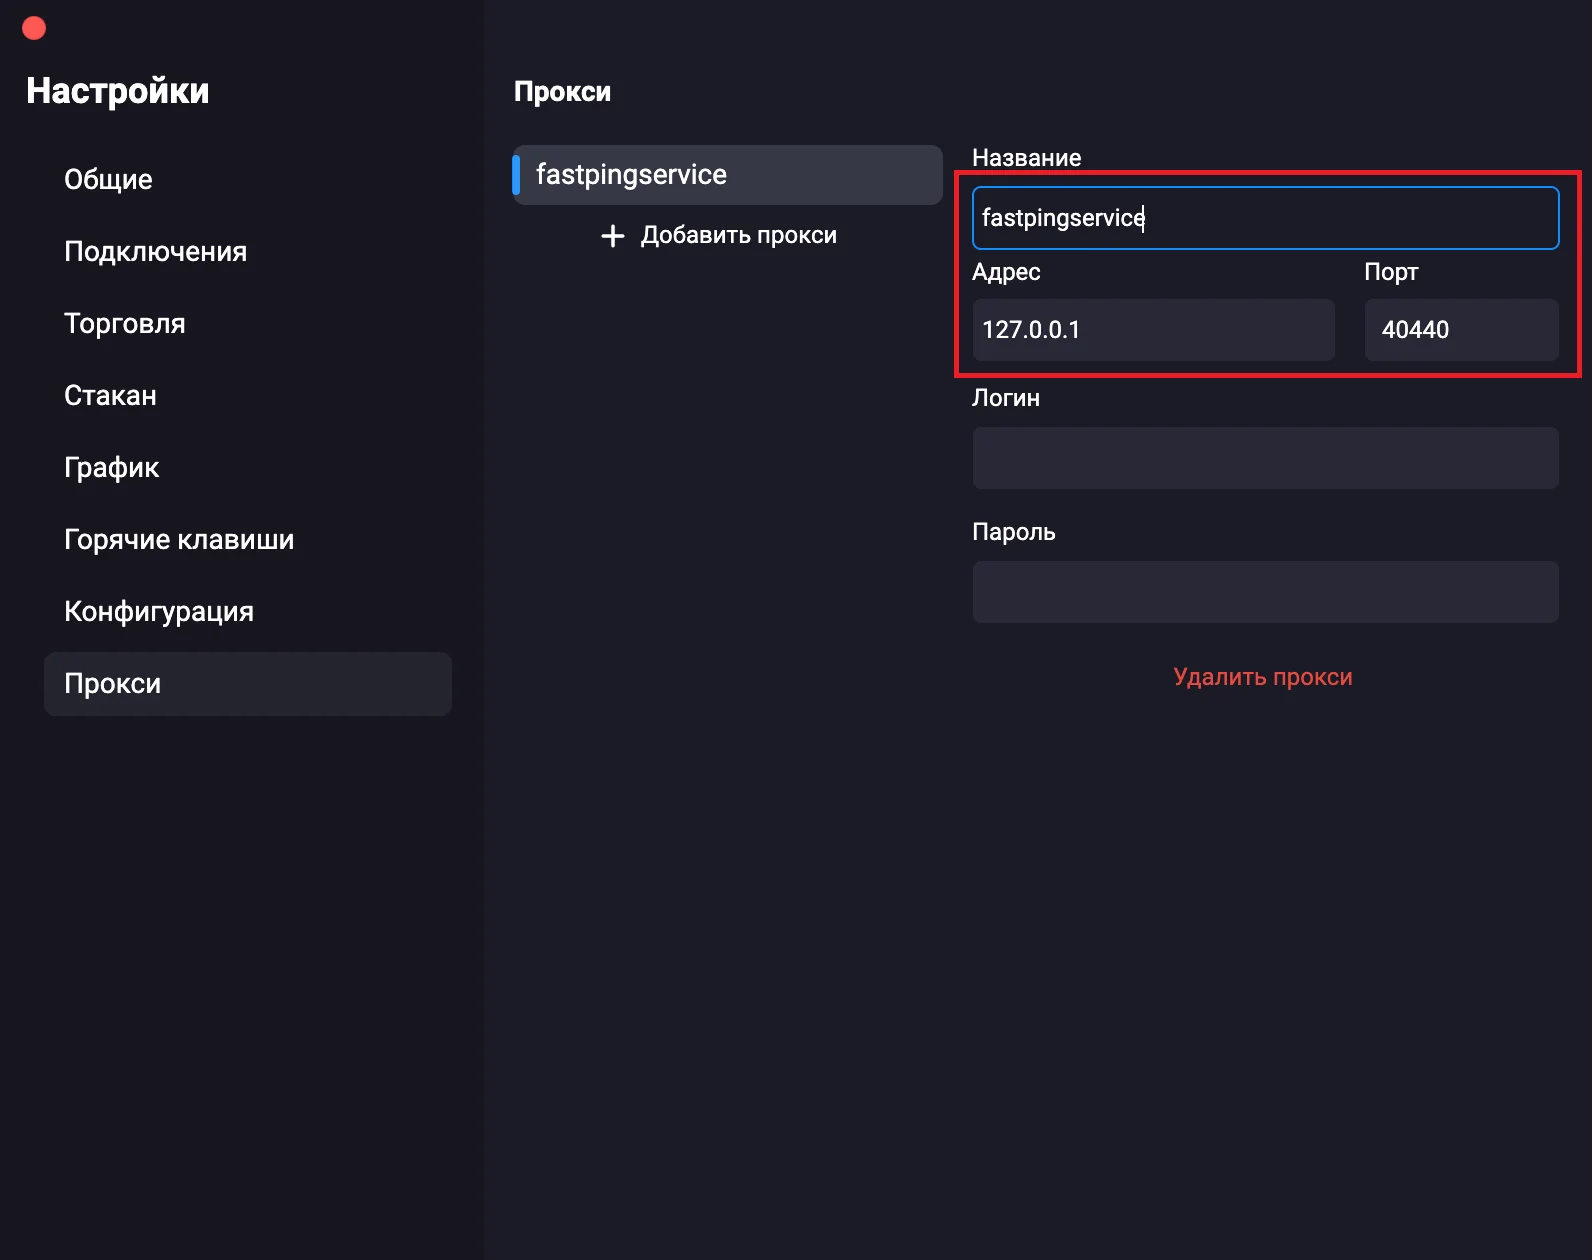Click the Добавить прокси text button

coord(738,236)
